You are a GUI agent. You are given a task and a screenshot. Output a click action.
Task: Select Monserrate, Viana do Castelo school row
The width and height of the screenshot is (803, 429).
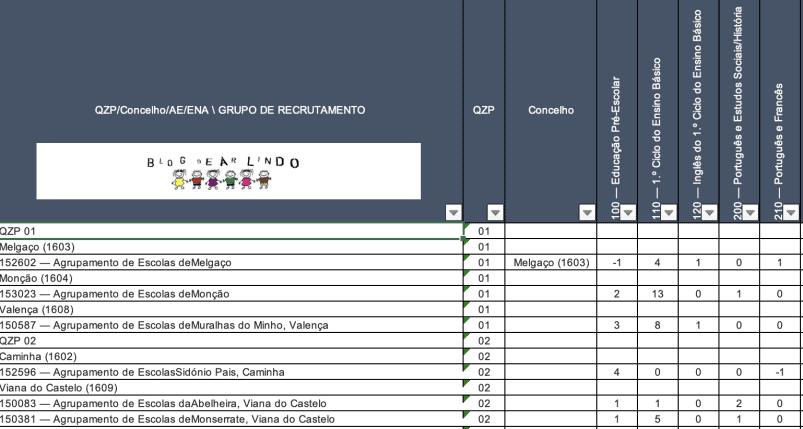230,419
